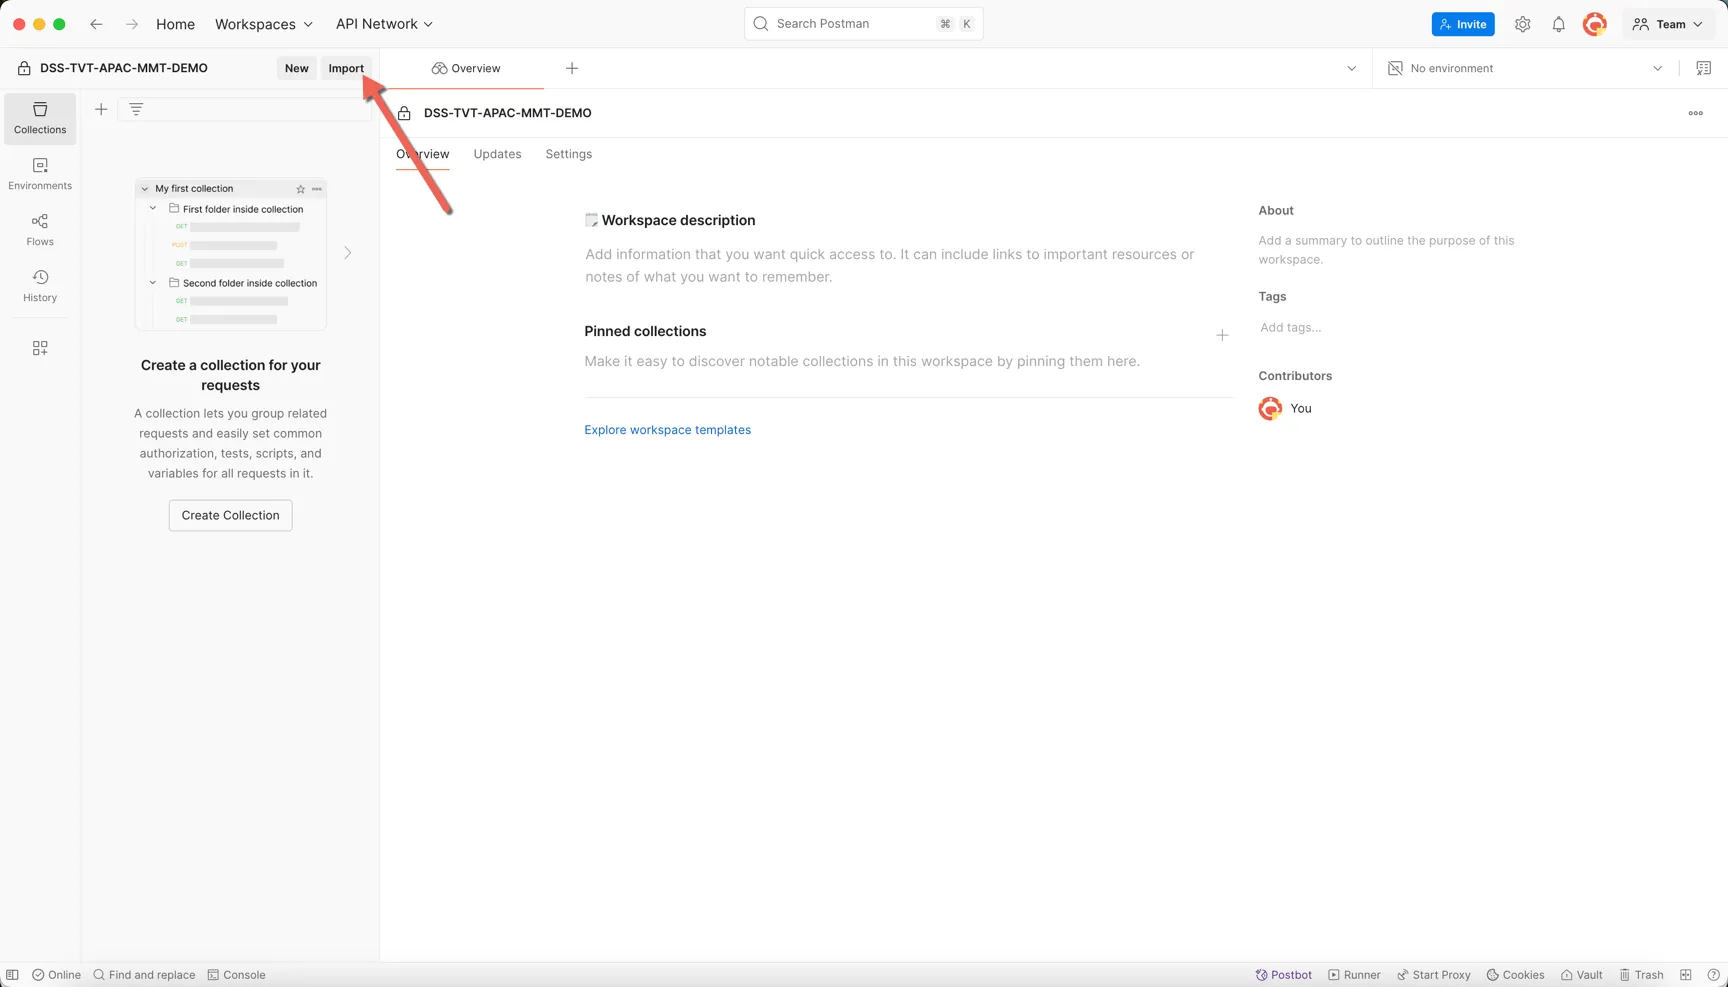1728x987 pixels.
Task: Go to next onboarding slide chevron
Action: [x=348, y=253]
